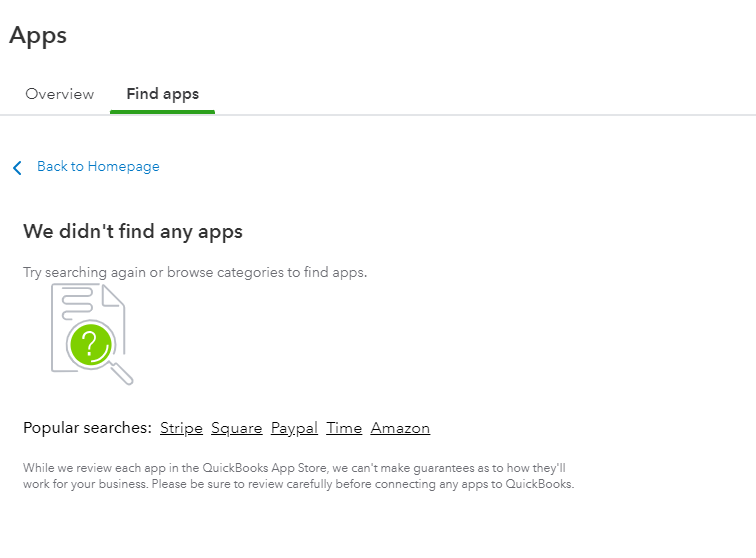Open the Time popular search
Image resolution: width=756 pixels, height=558 pixels.
click(x=344, y=428)
